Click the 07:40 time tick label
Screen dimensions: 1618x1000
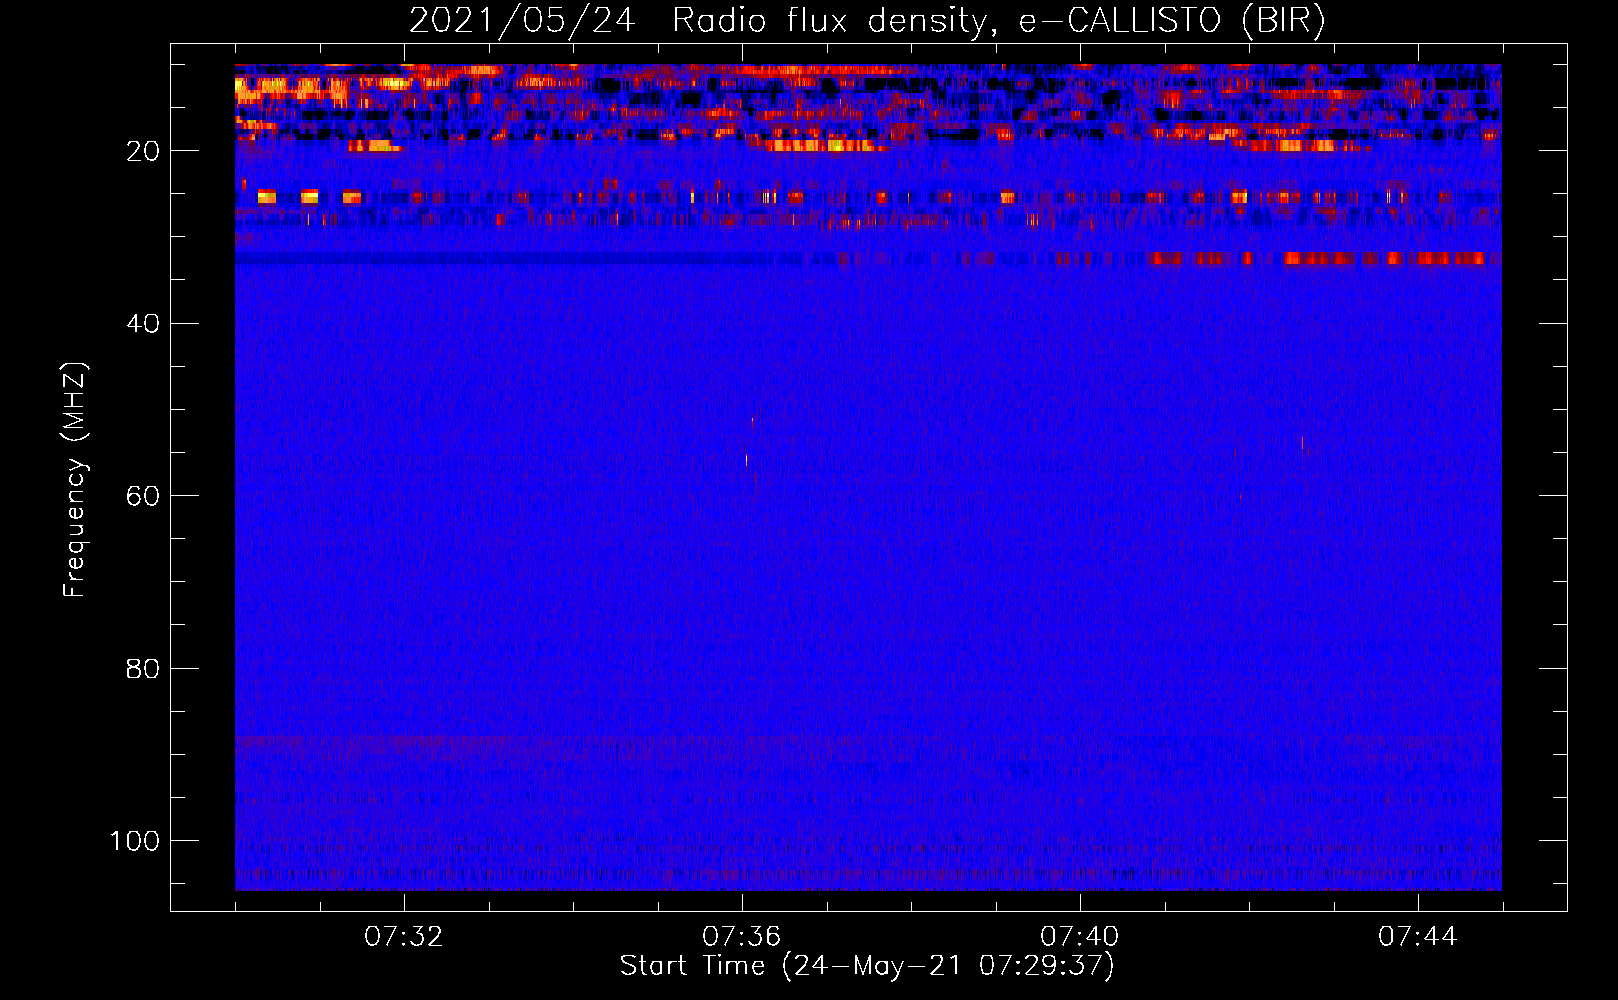tap(1080, 936)
